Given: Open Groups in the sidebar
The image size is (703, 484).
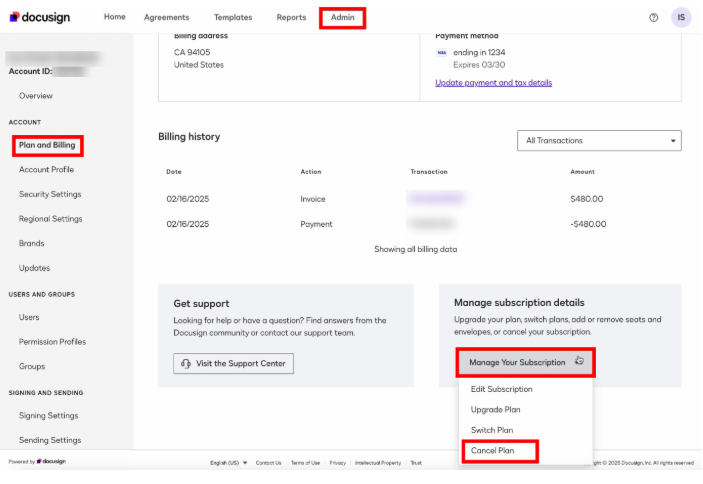Looking at the screenshot, I should tap(32, 367).
